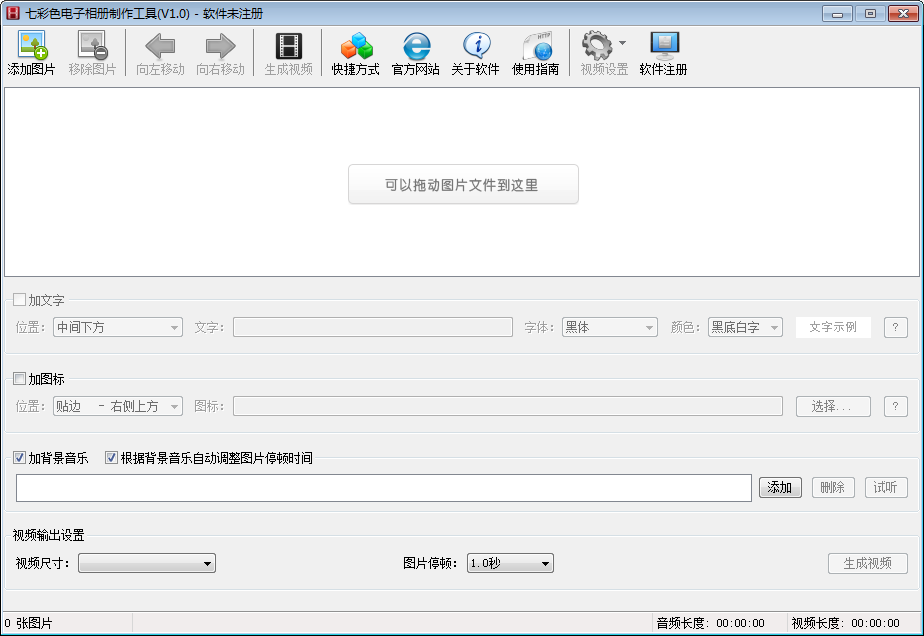
Task: Expand the 视频设置 dropdown arrow
Action: pyautogui.click(x=622, y=45)
